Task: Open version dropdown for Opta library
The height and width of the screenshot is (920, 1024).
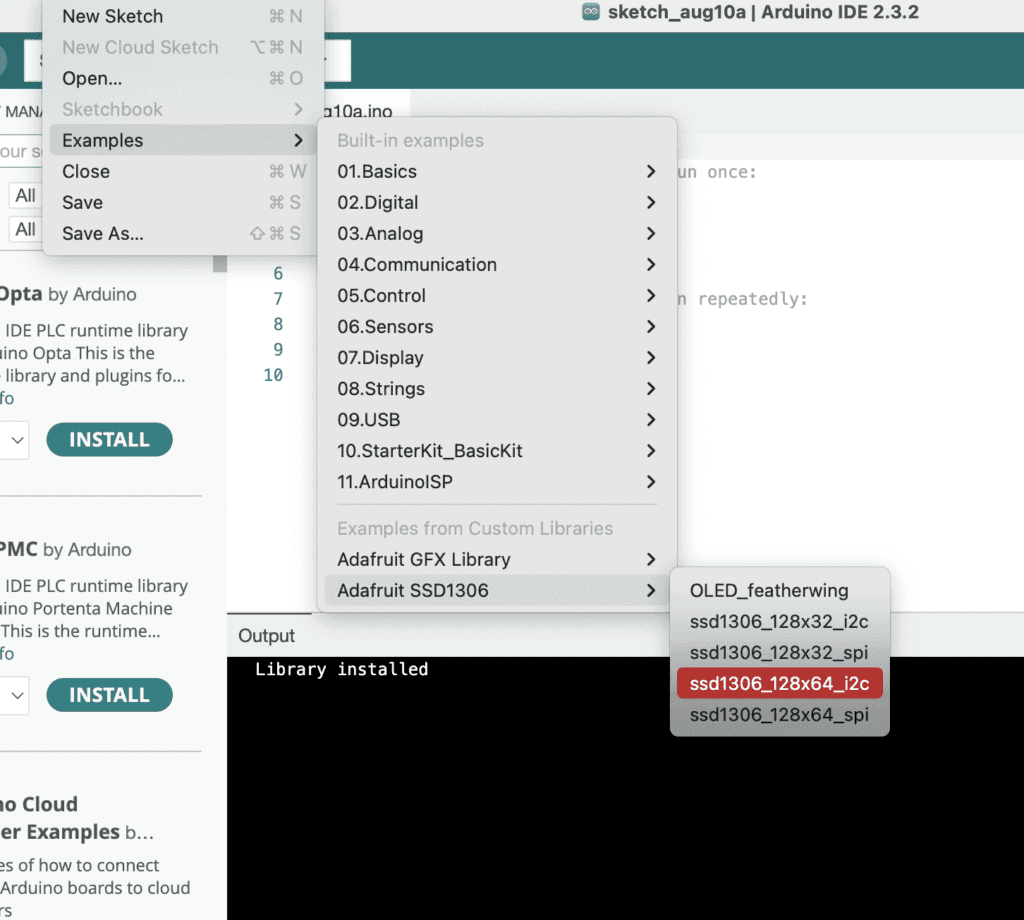Action: click(x=14, y=440)
